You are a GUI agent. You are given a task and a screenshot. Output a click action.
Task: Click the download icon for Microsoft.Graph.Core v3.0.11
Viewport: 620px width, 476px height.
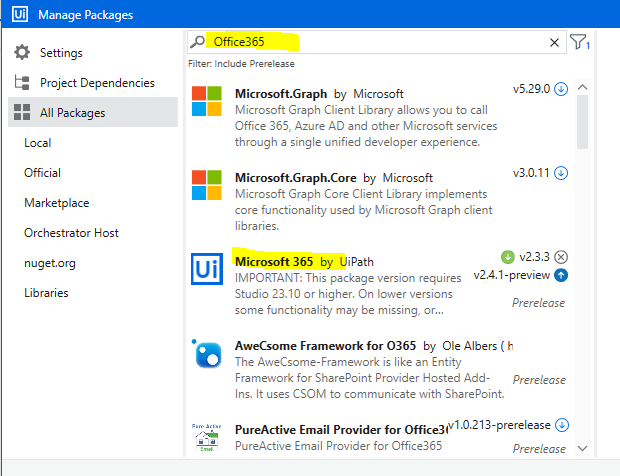[561, 172]
